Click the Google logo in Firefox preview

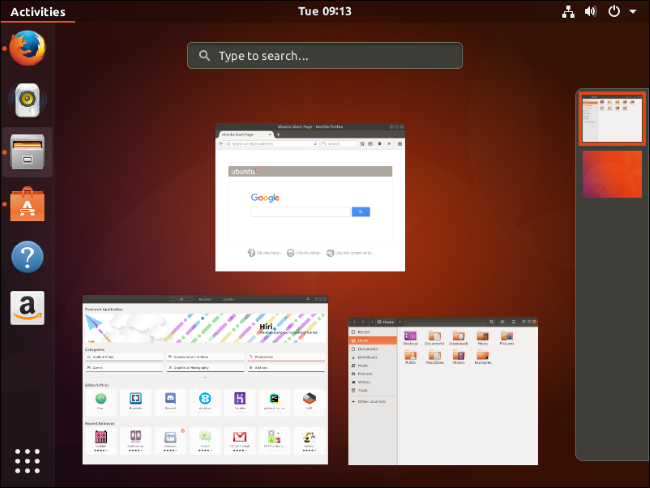point(265,198)
